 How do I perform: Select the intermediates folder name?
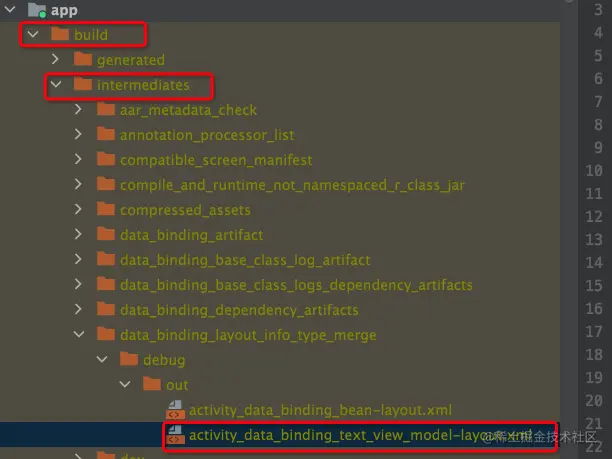(x=143, y=85)
